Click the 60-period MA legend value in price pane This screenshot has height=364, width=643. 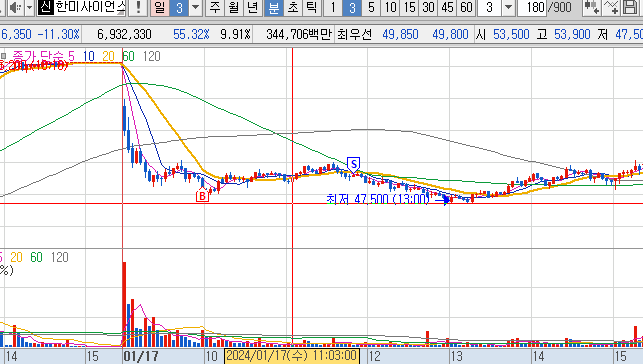tap(128, 56)
